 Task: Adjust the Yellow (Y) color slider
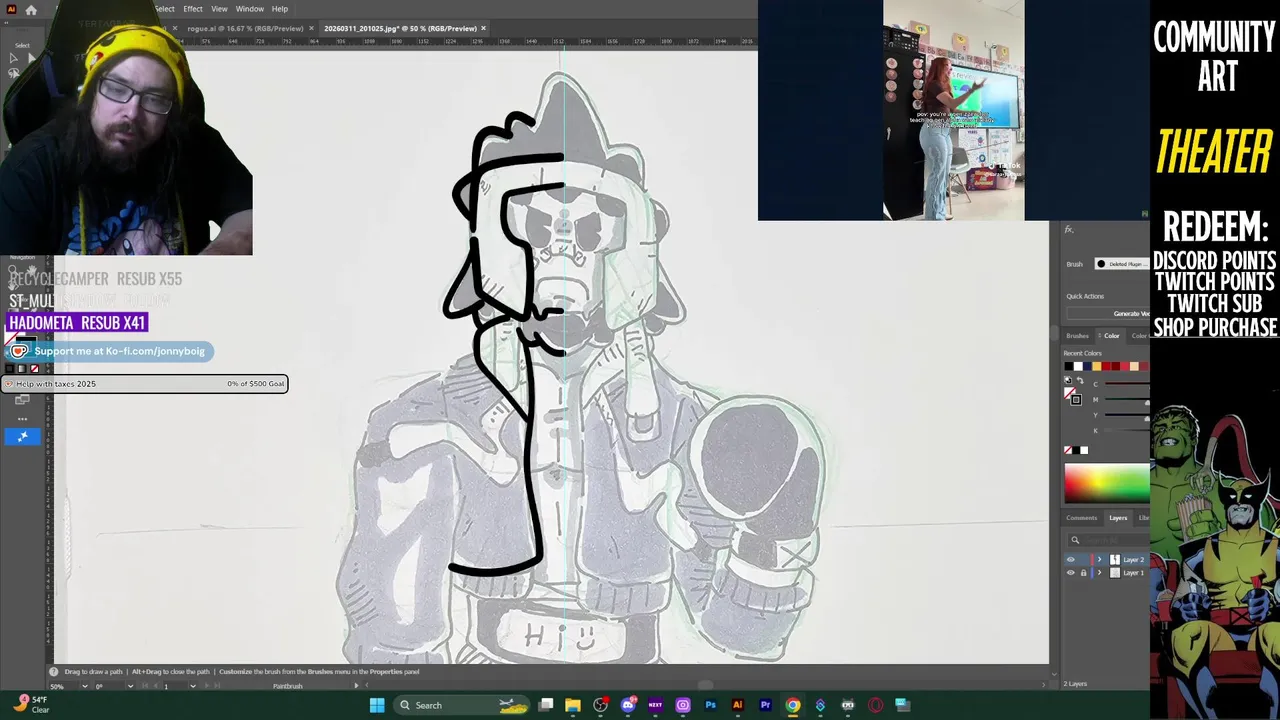click(x=1125, y=415)
